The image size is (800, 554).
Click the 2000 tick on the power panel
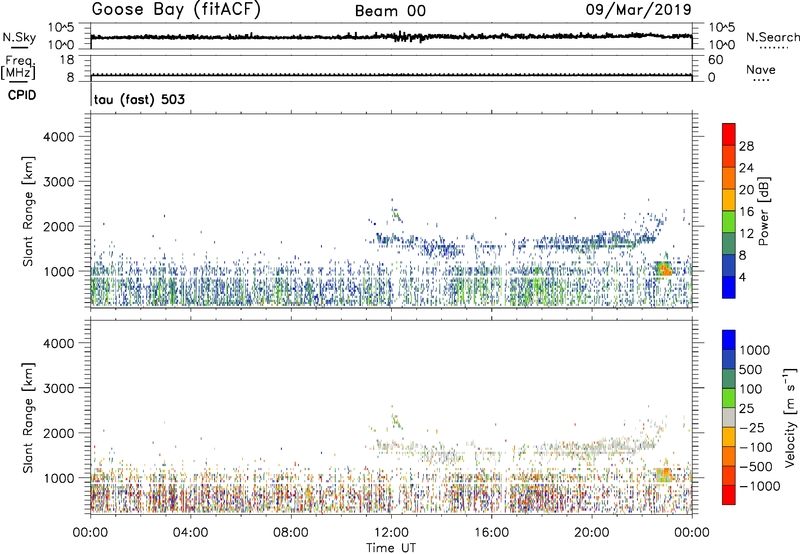[x=58, y=226]
